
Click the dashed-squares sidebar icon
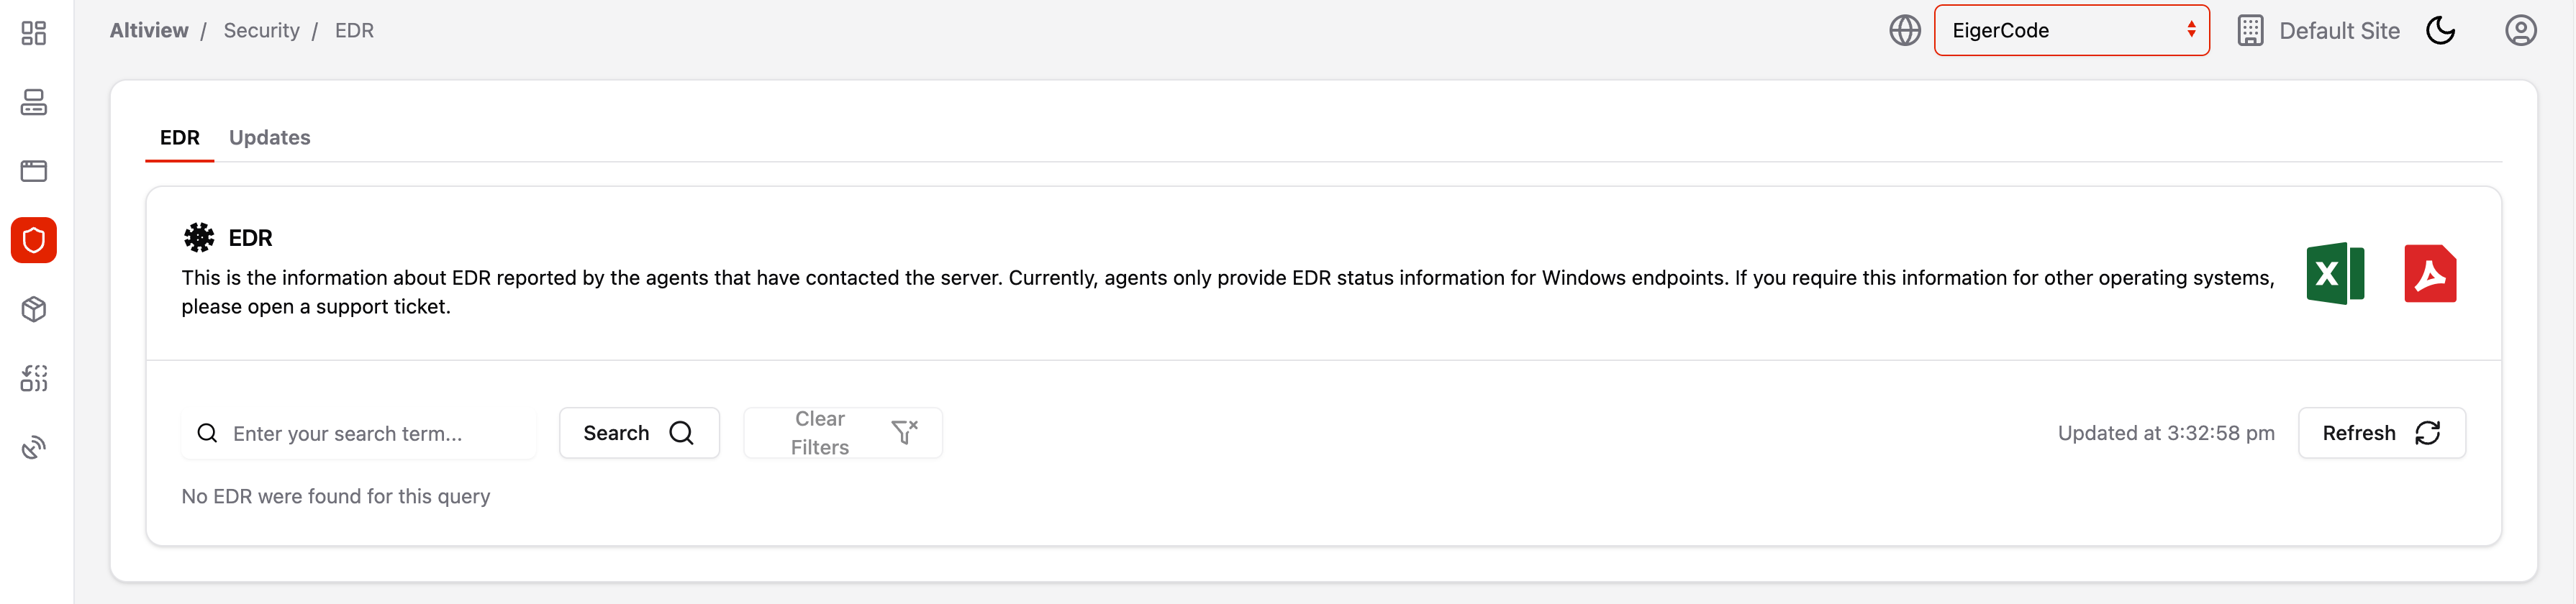[x=34, y=378]
